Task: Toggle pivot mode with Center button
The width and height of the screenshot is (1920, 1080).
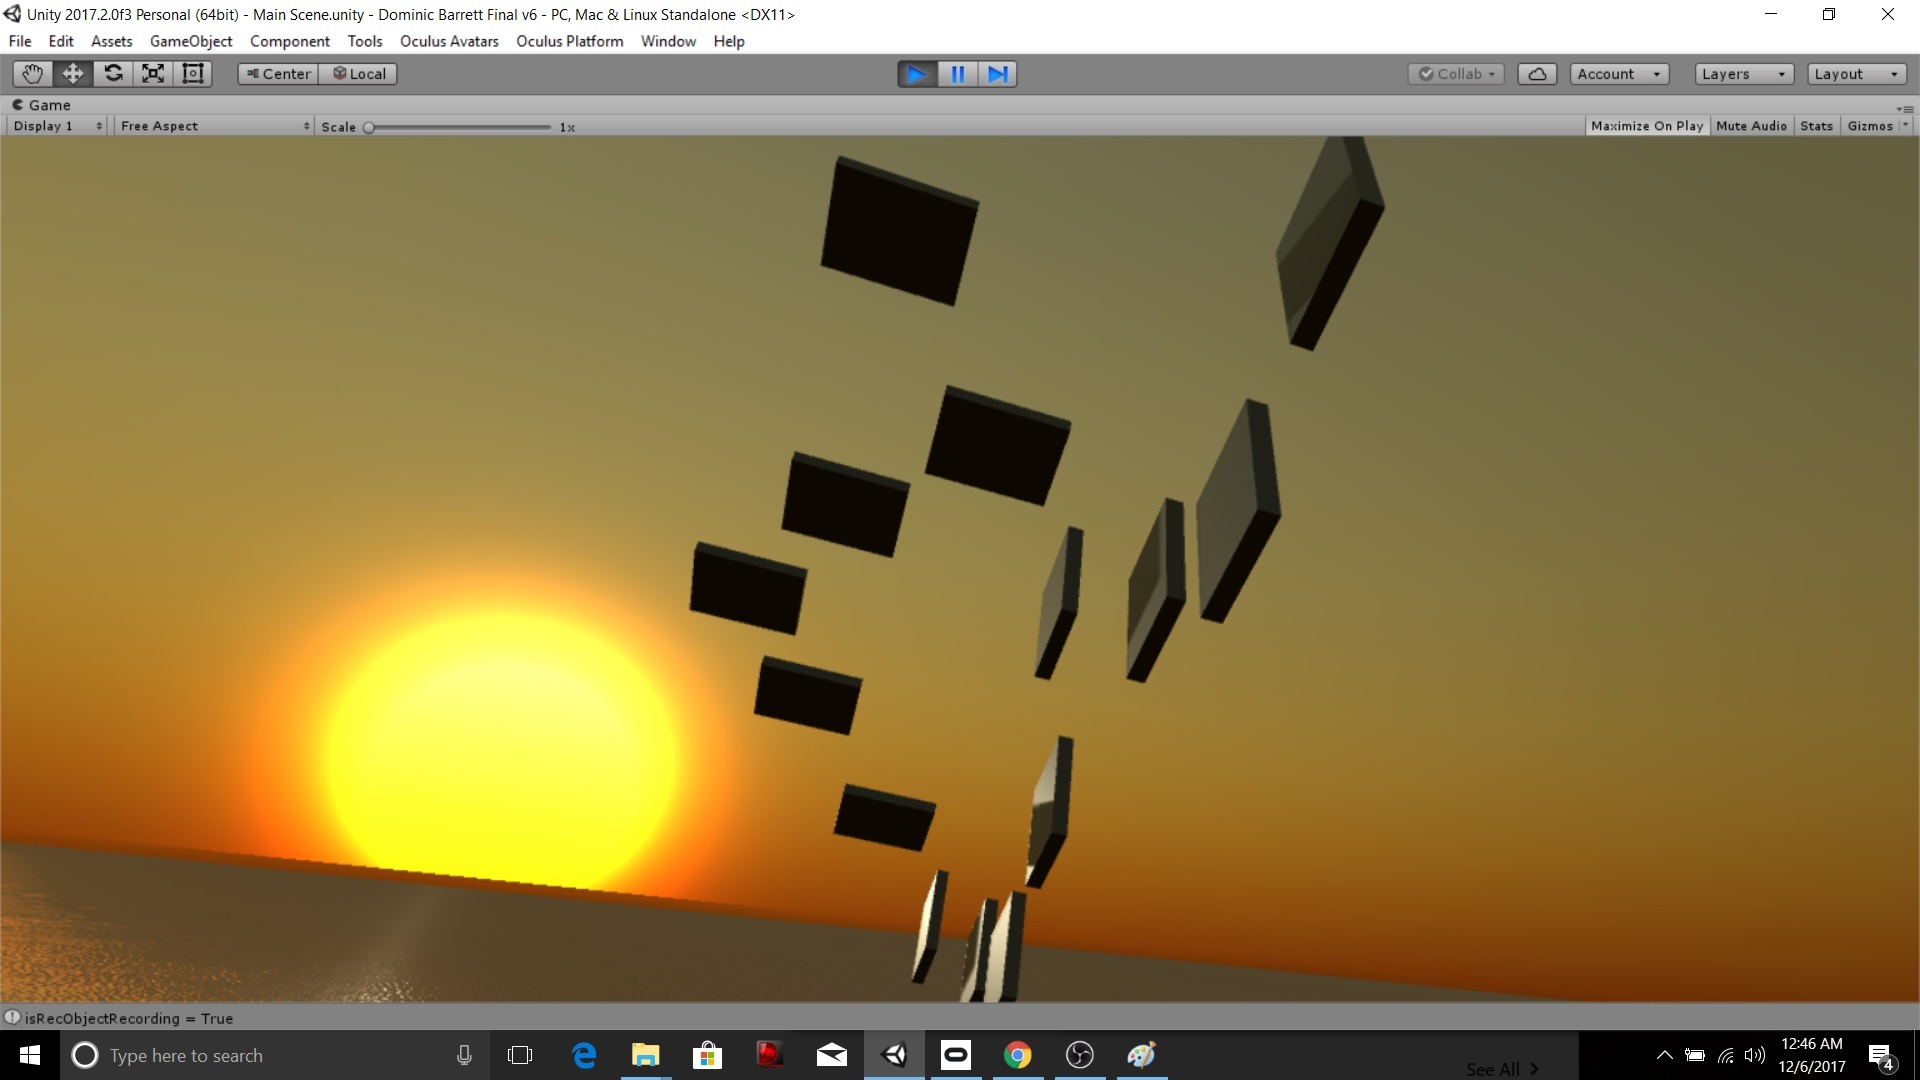Action: pos(278,74)
